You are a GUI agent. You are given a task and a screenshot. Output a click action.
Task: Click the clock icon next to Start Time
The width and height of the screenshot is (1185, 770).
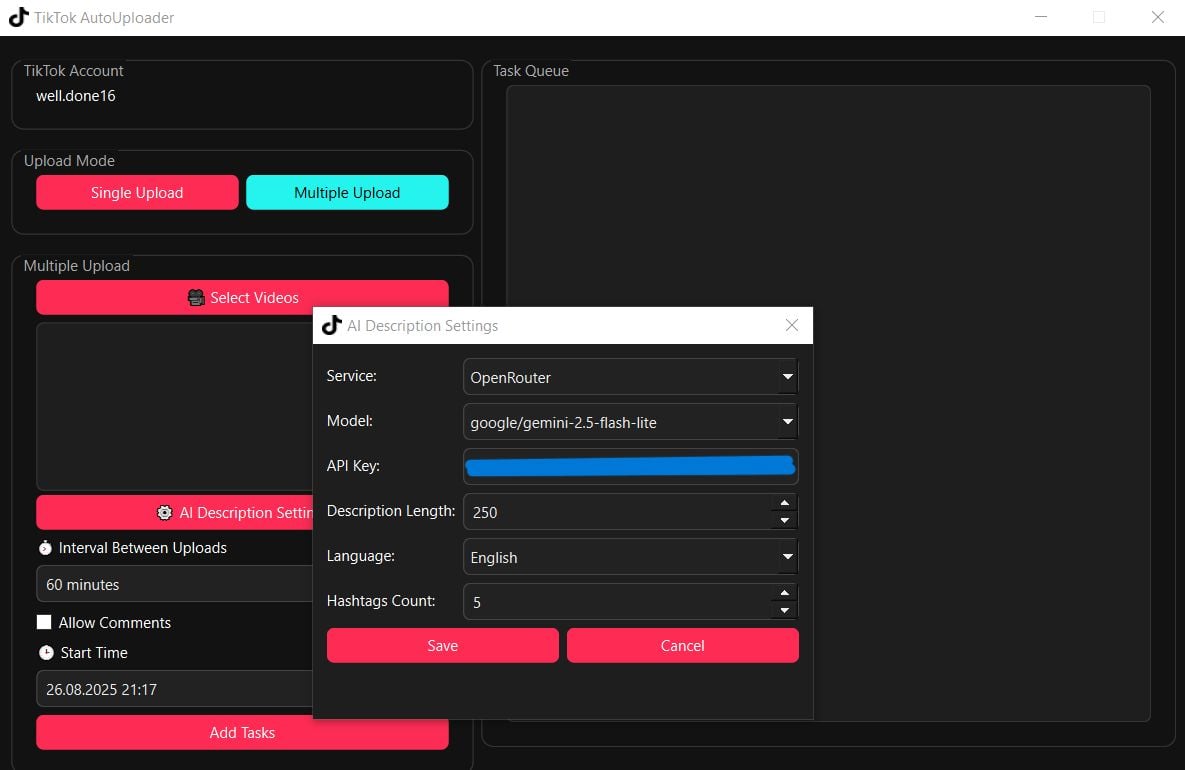tap(46, 653)
